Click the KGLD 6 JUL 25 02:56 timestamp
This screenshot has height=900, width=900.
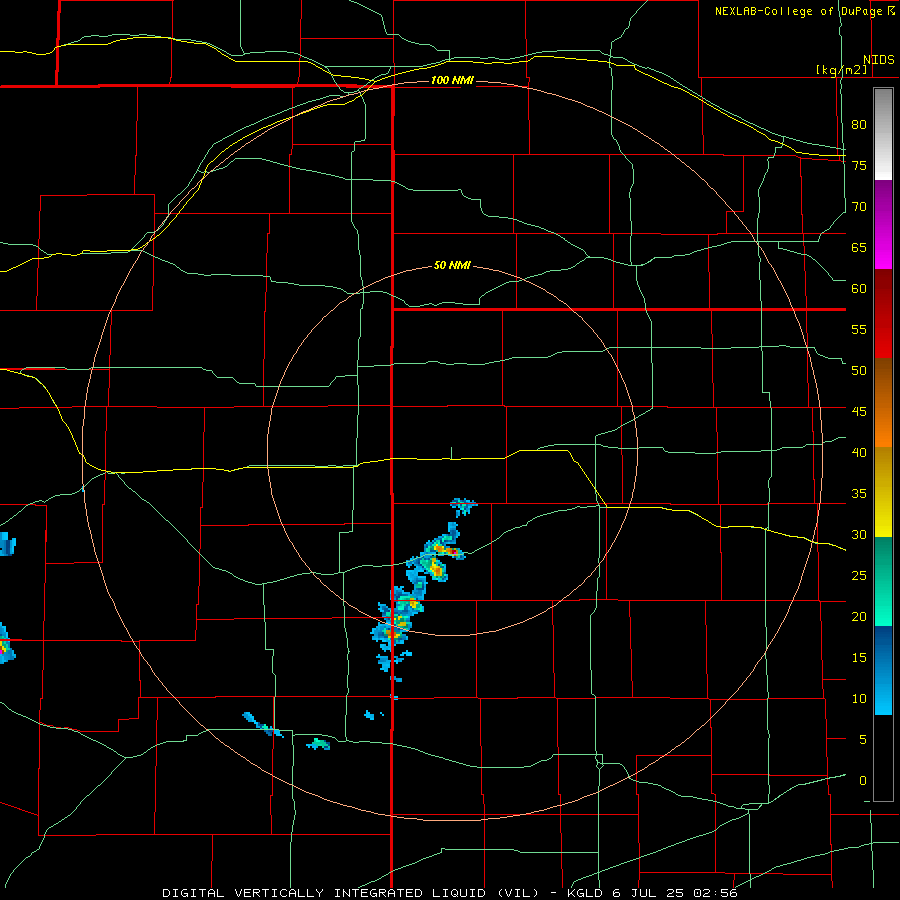click(652, 893)
